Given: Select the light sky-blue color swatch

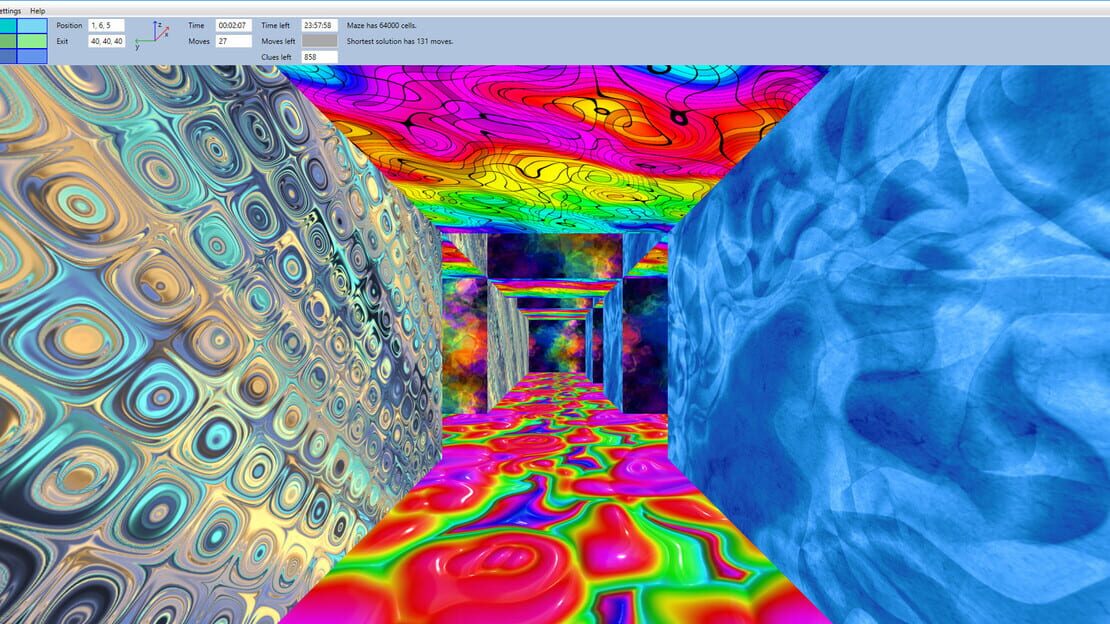Looking at the screenshot, I should coord(33,26).
